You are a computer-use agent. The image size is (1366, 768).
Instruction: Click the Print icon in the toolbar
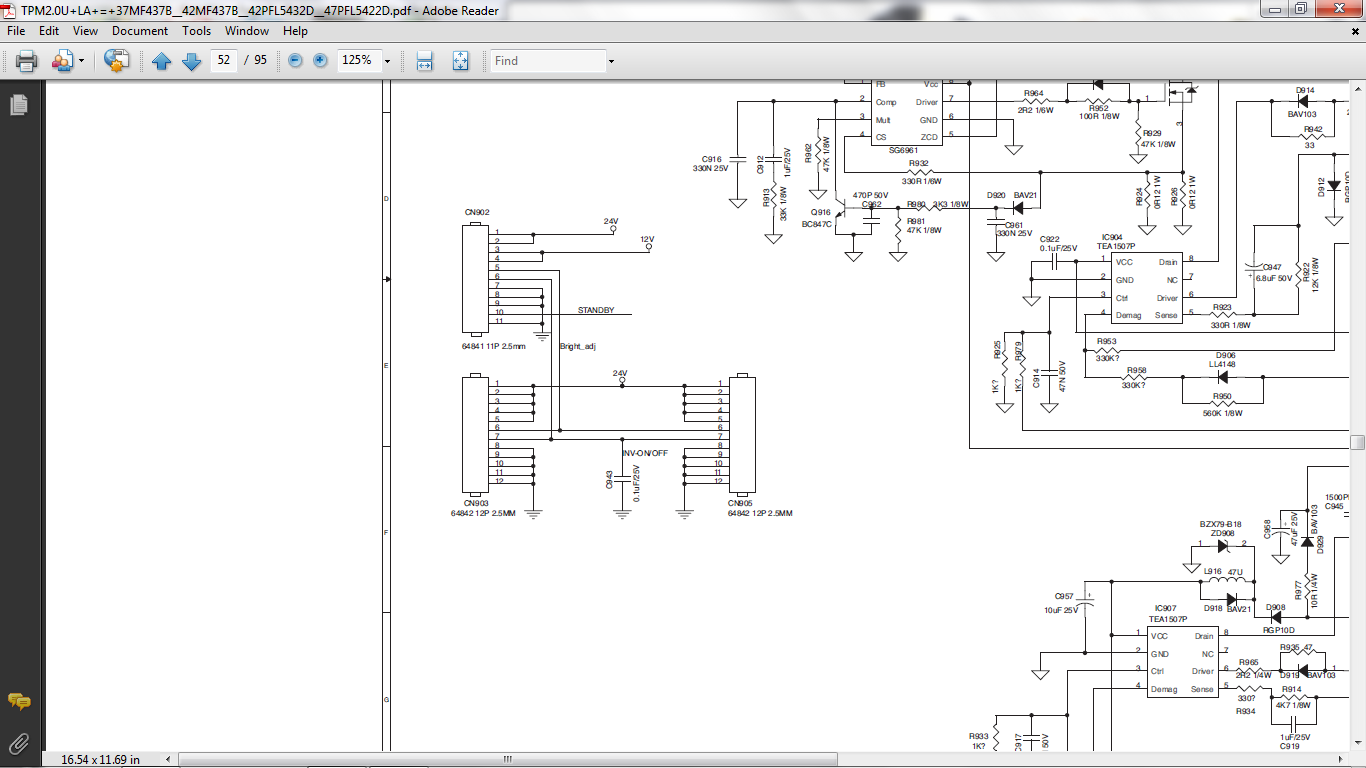click(26, 61)
